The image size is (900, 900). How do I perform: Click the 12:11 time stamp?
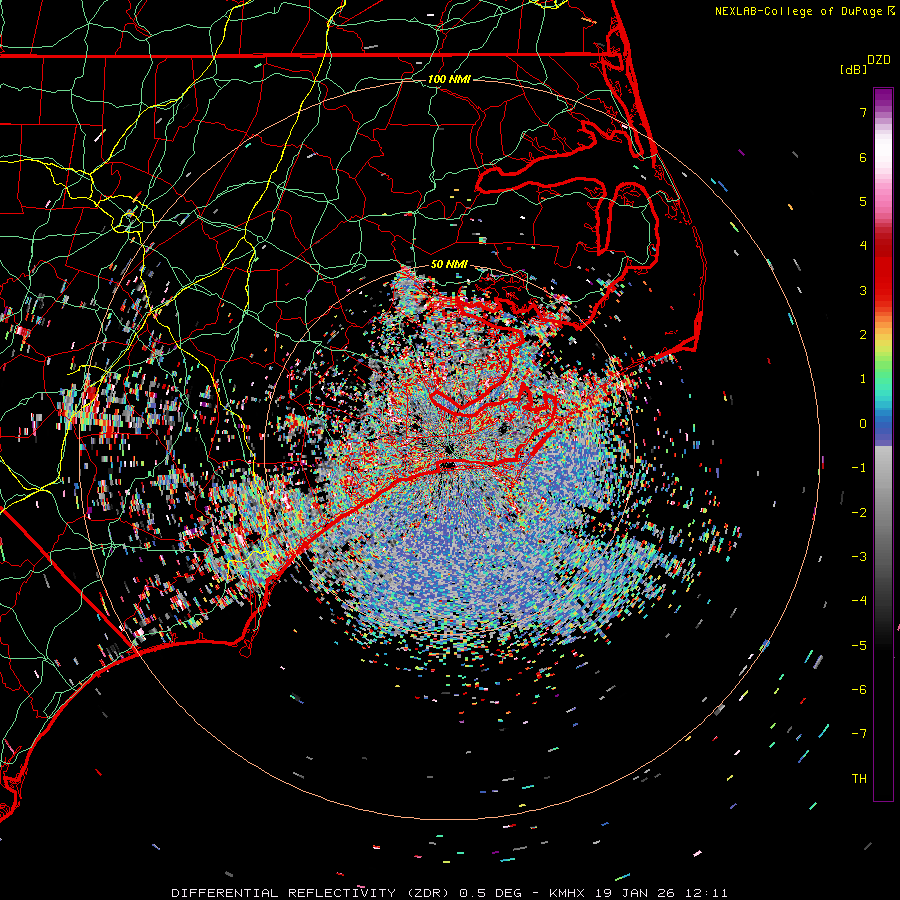707,893
